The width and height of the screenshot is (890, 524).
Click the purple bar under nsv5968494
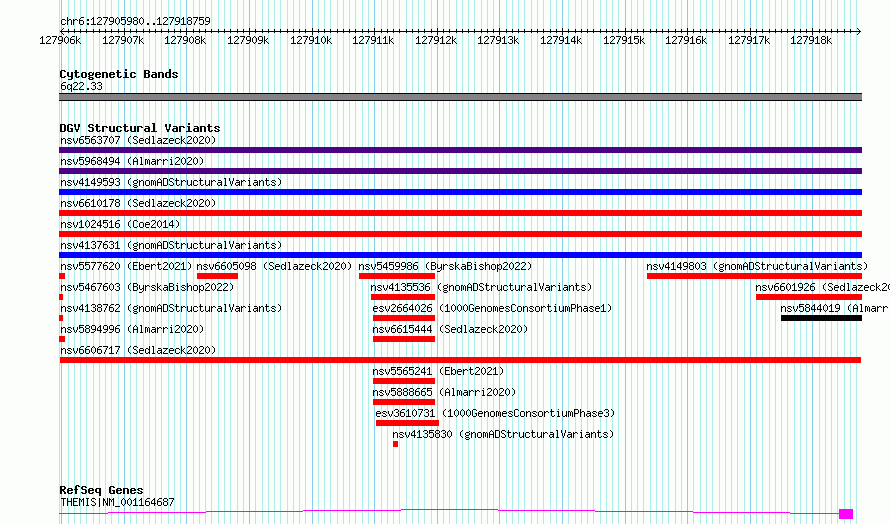(460, 171)
